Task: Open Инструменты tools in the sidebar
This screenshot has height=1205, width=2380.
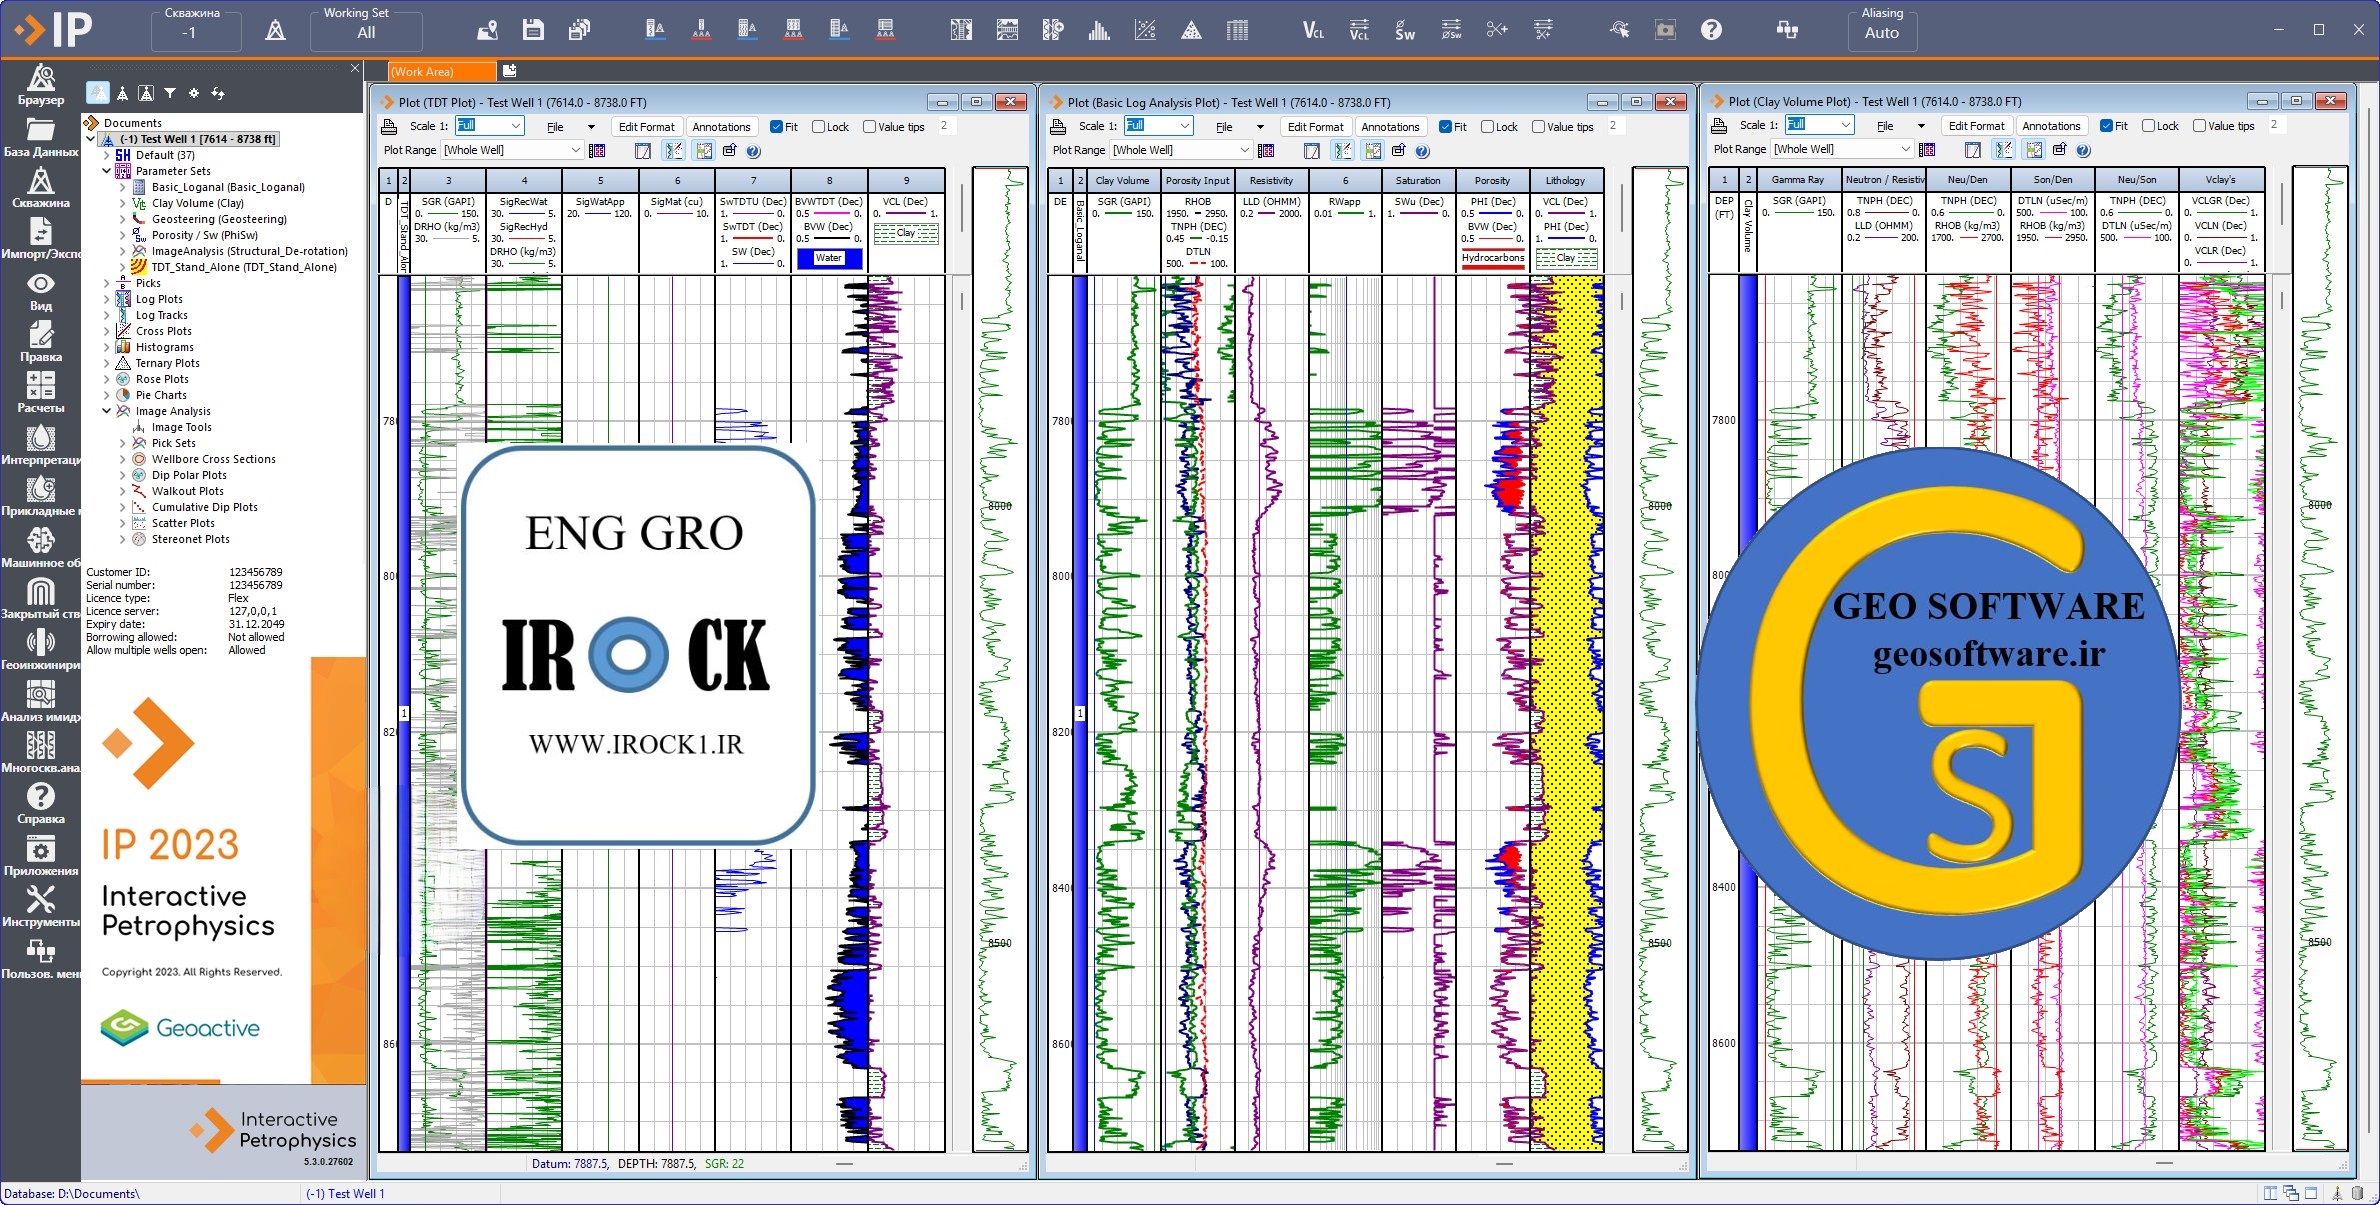Action: 40,906
